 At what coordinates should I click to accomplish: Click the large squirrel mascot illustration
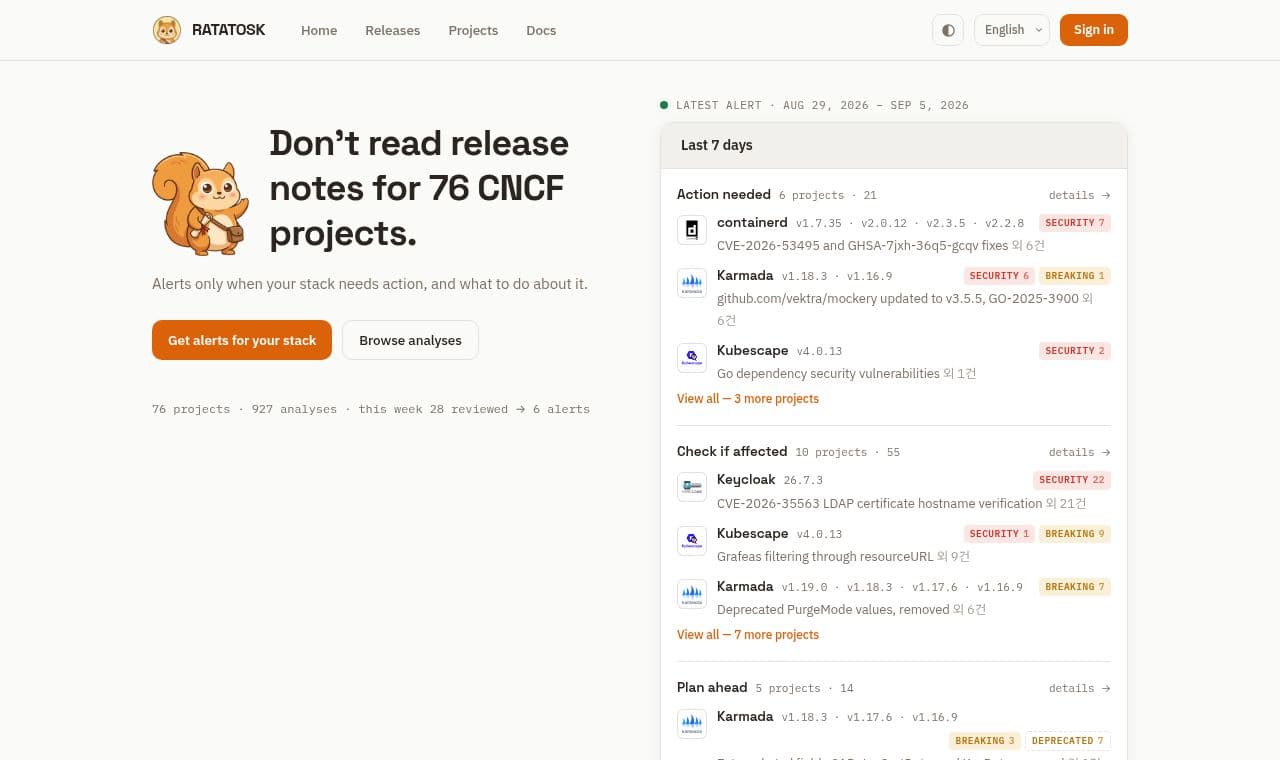point(200,203)
